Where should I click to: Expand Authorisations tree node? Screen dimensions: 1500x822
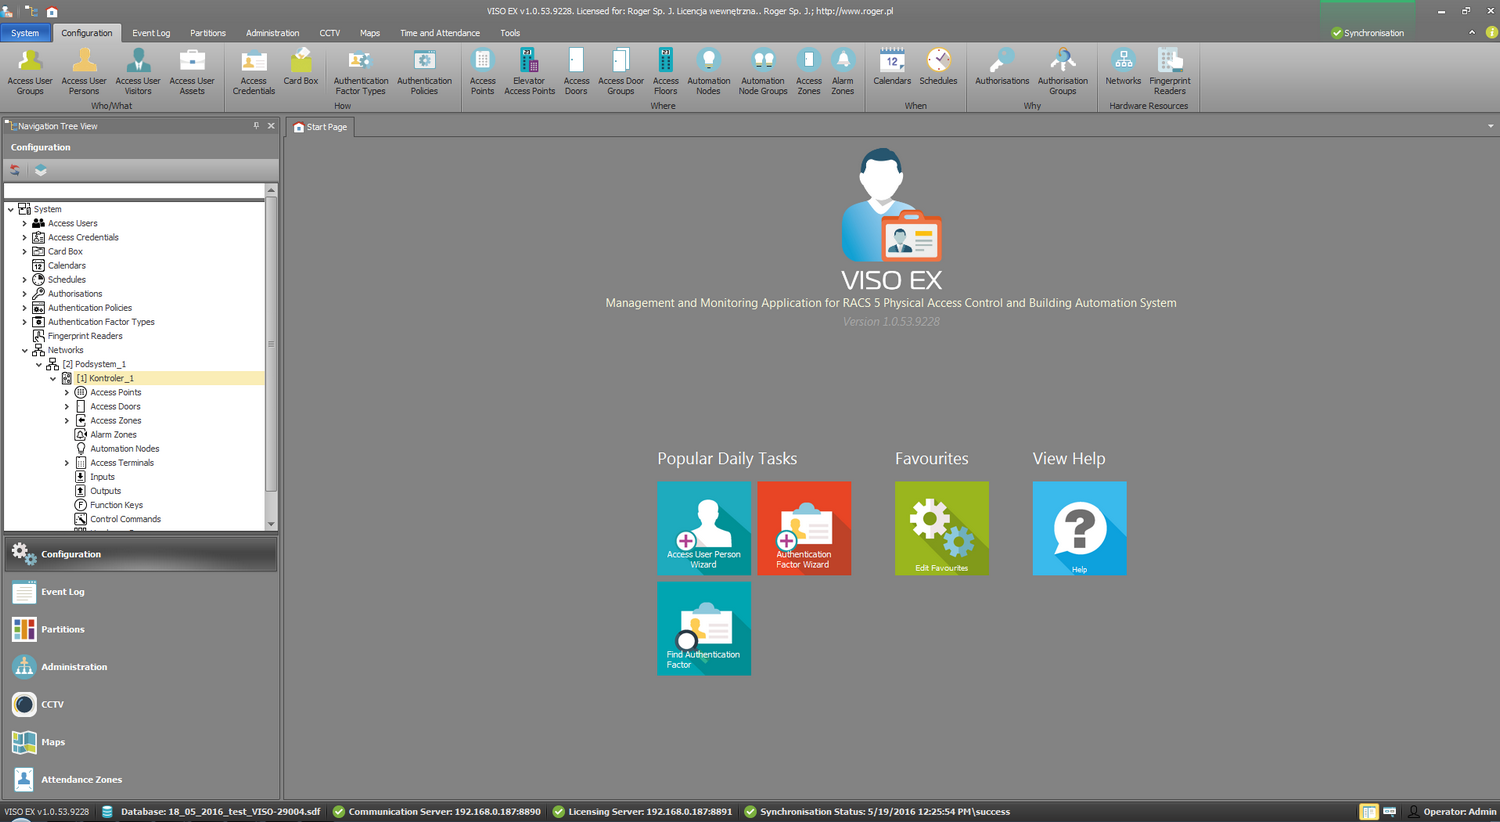point(25,293)
